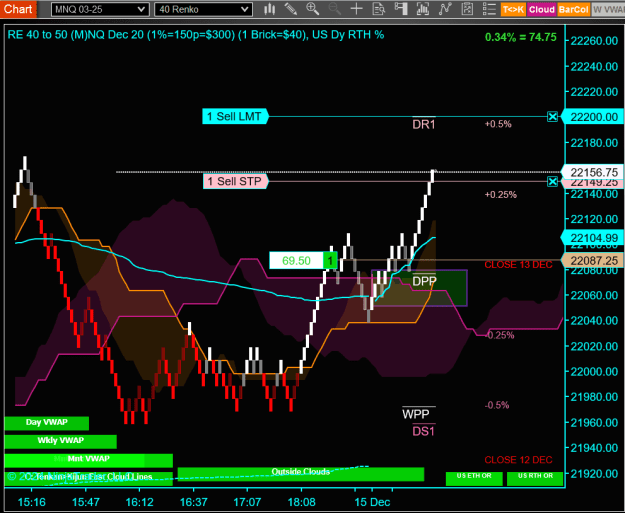Select the drawing tools pencil icon

[291, 9]
